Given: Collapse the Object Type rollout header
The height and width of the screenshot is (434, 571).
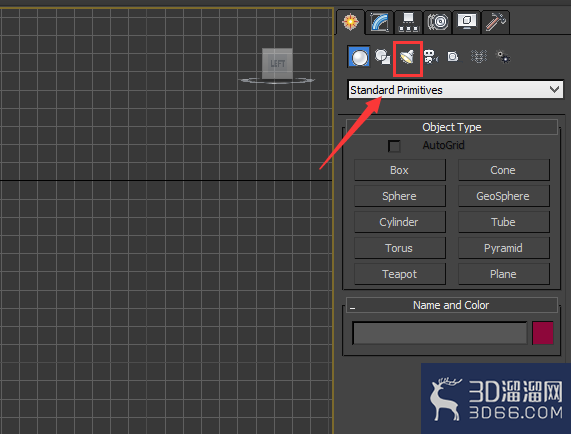Looking at the screenshot, I should point(452,127).
